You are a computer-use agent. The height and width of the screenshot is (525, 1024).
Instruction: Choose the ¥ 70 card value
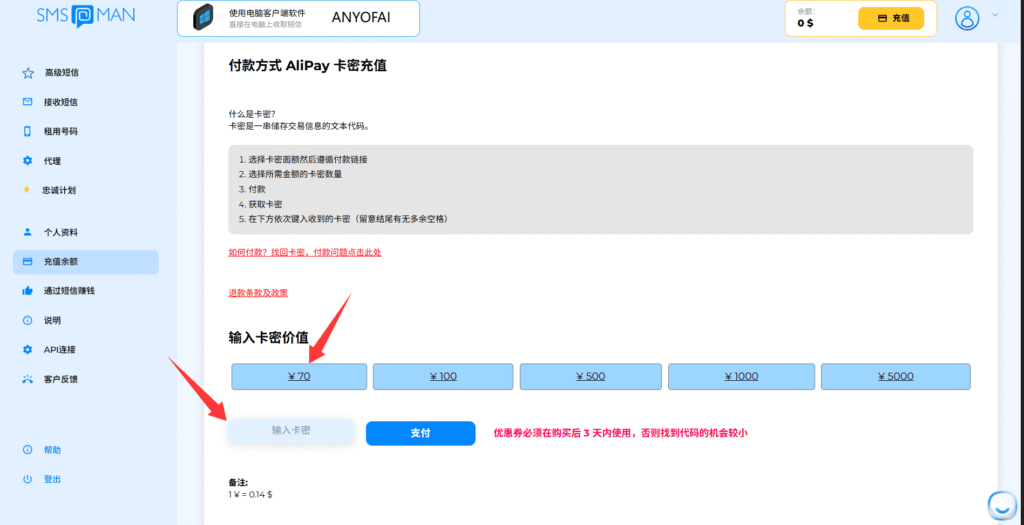click(299, 377)
